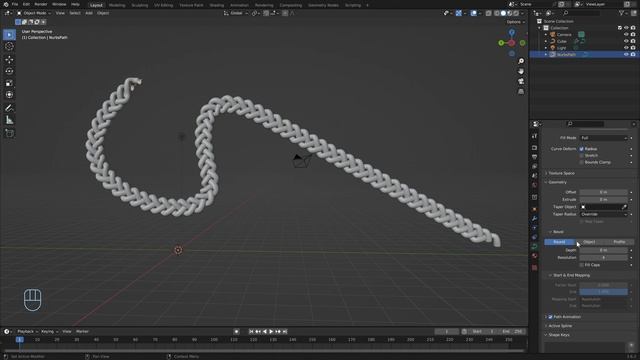Viewport: 640px width, 360px height.
Task: Activate the Rotate tool
Action: (9, 71)
